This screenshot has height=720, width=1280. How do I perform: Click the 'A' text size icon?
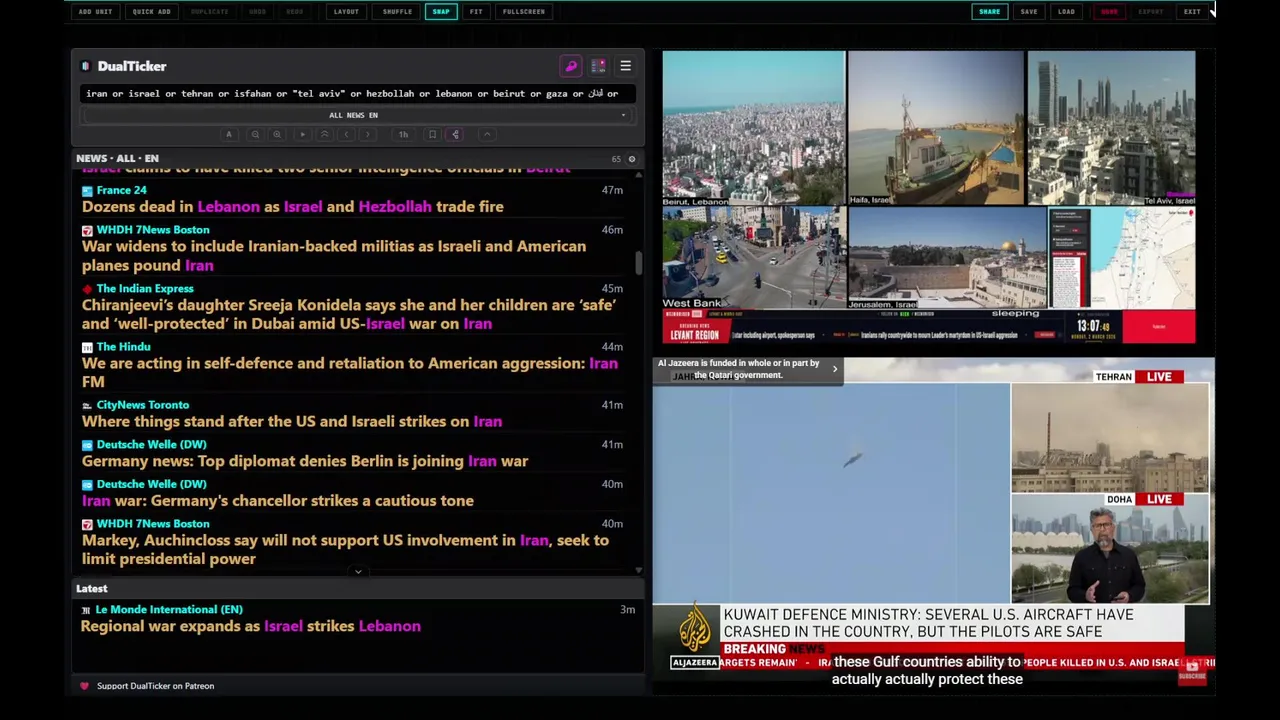tap(229, 134)
